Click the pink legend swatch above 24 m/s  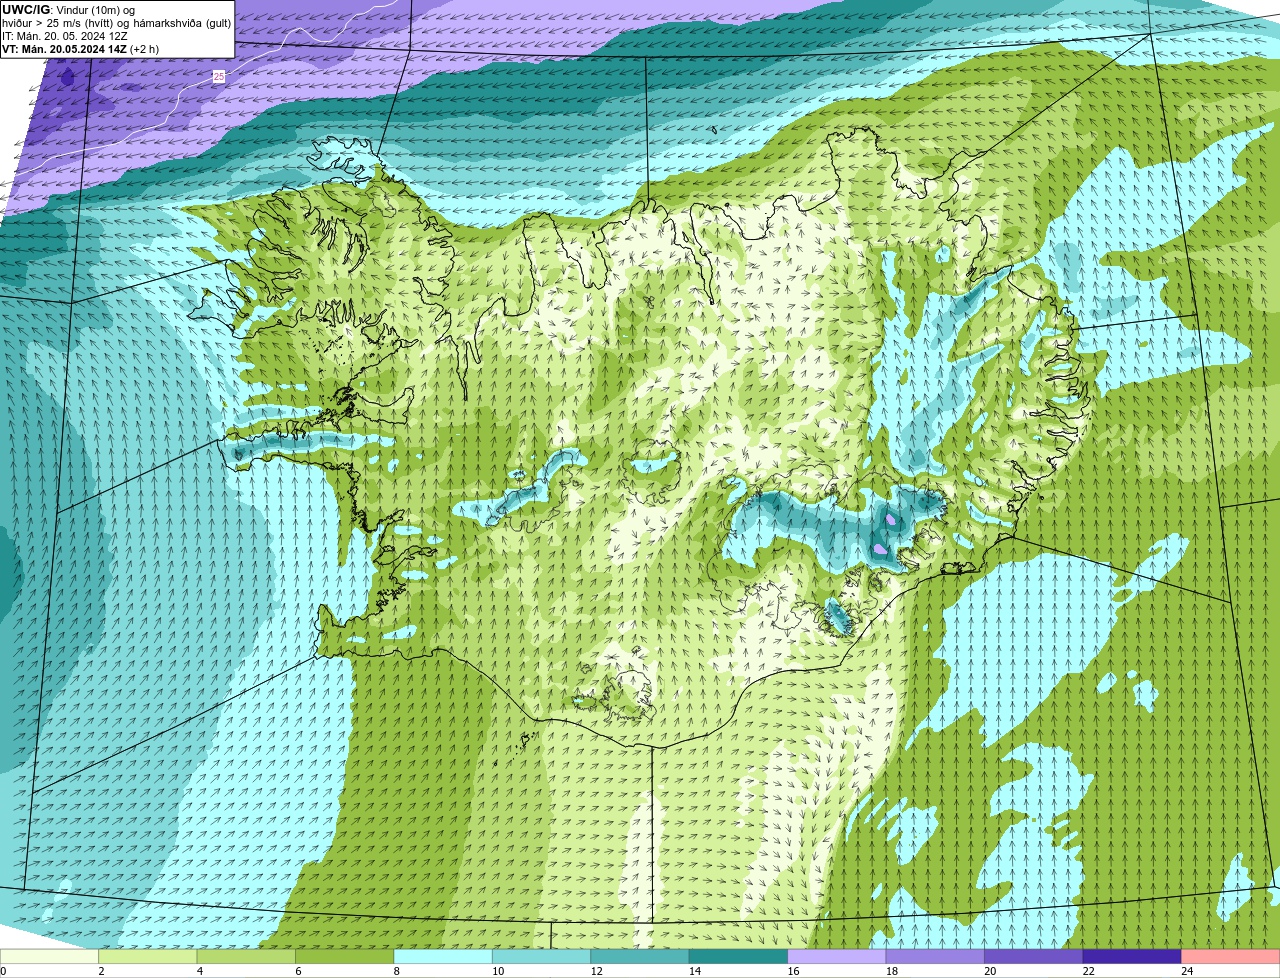click(x=1230, y=956)
